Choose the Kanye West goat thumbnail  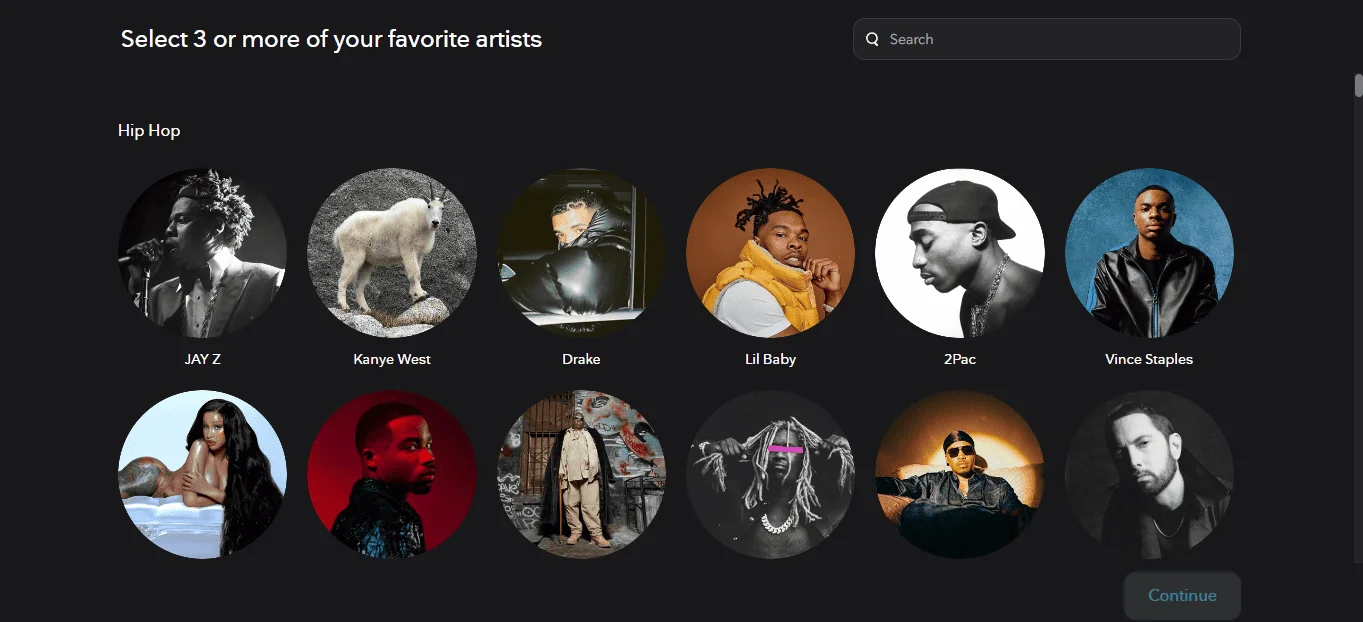coord(392,252)
